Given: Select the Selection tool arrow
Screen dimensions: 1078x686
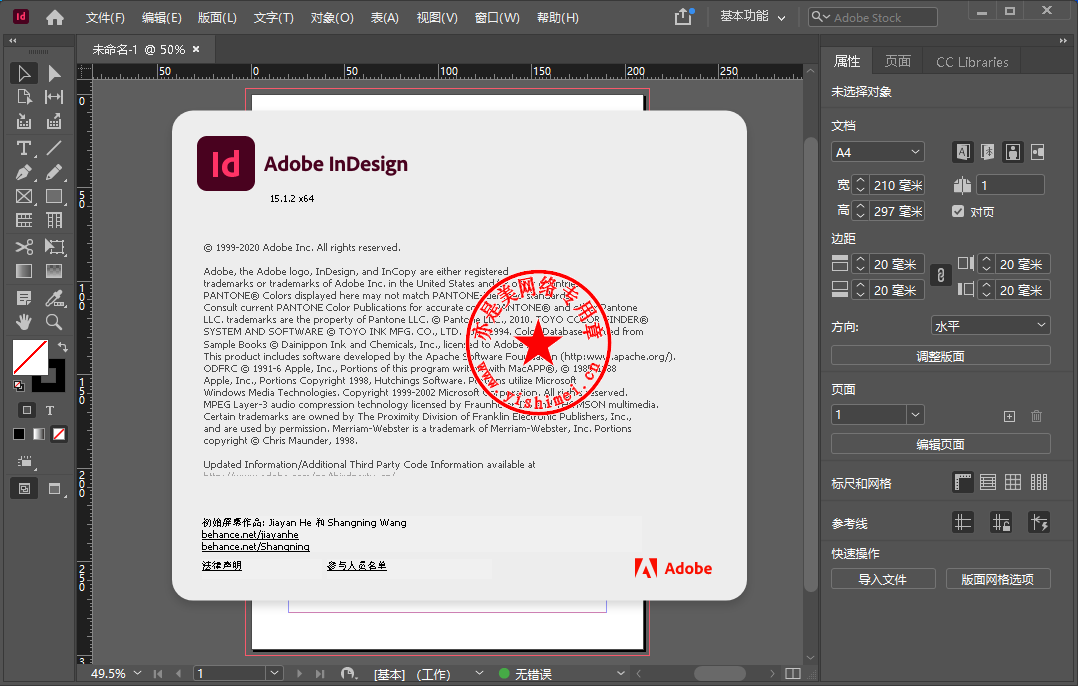Looking at the screenshot, I should (23, 73).
